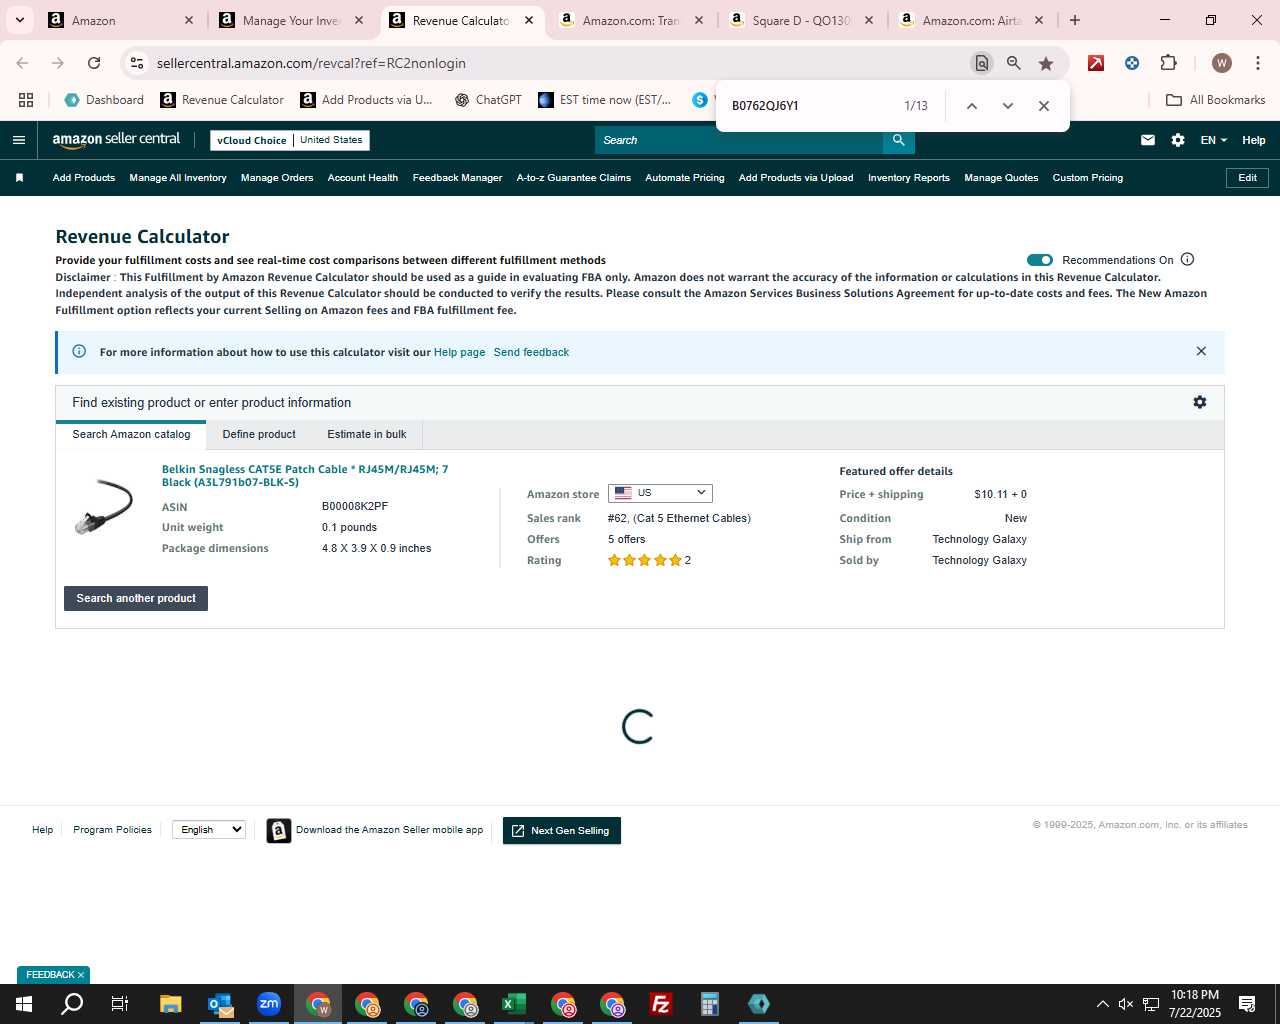The height and width of the screenshot is (1024, 1280).
Task: Open the Seller Central hamburger menu
Action: point(18,140)
